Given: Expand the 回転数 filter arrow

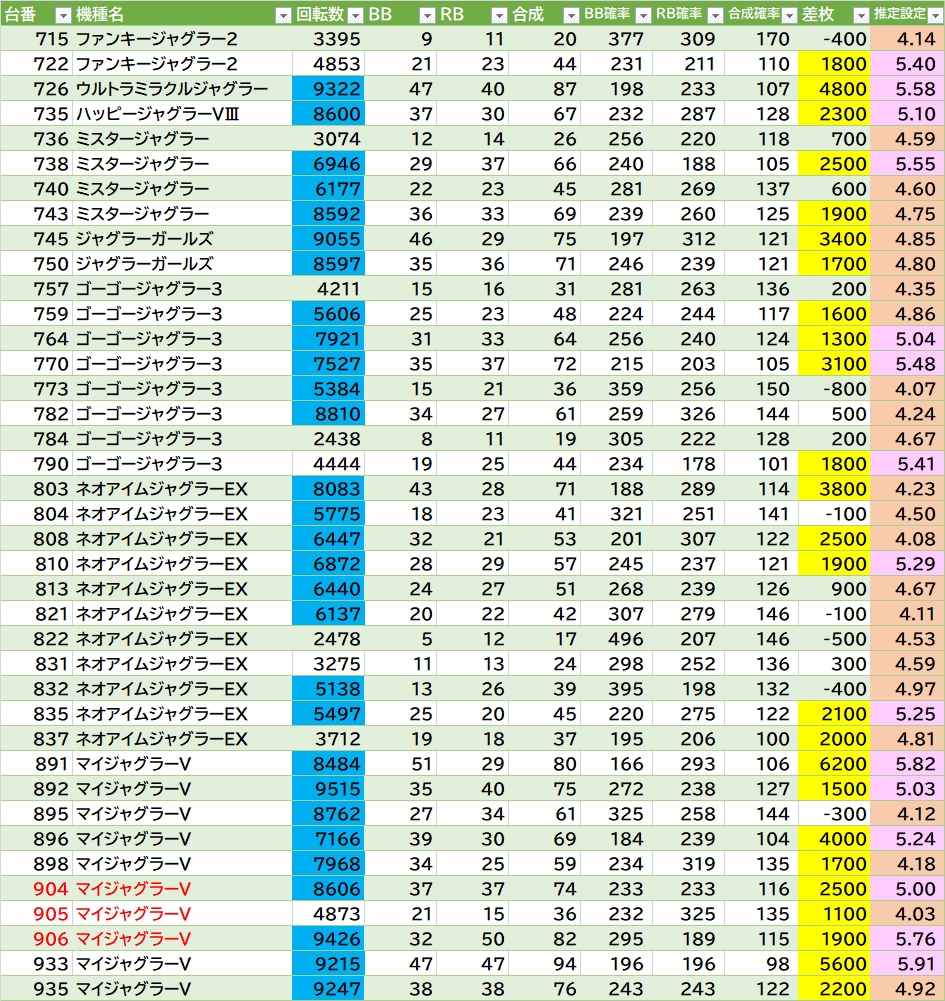Looking at the screenshot, I should point(355,15).
